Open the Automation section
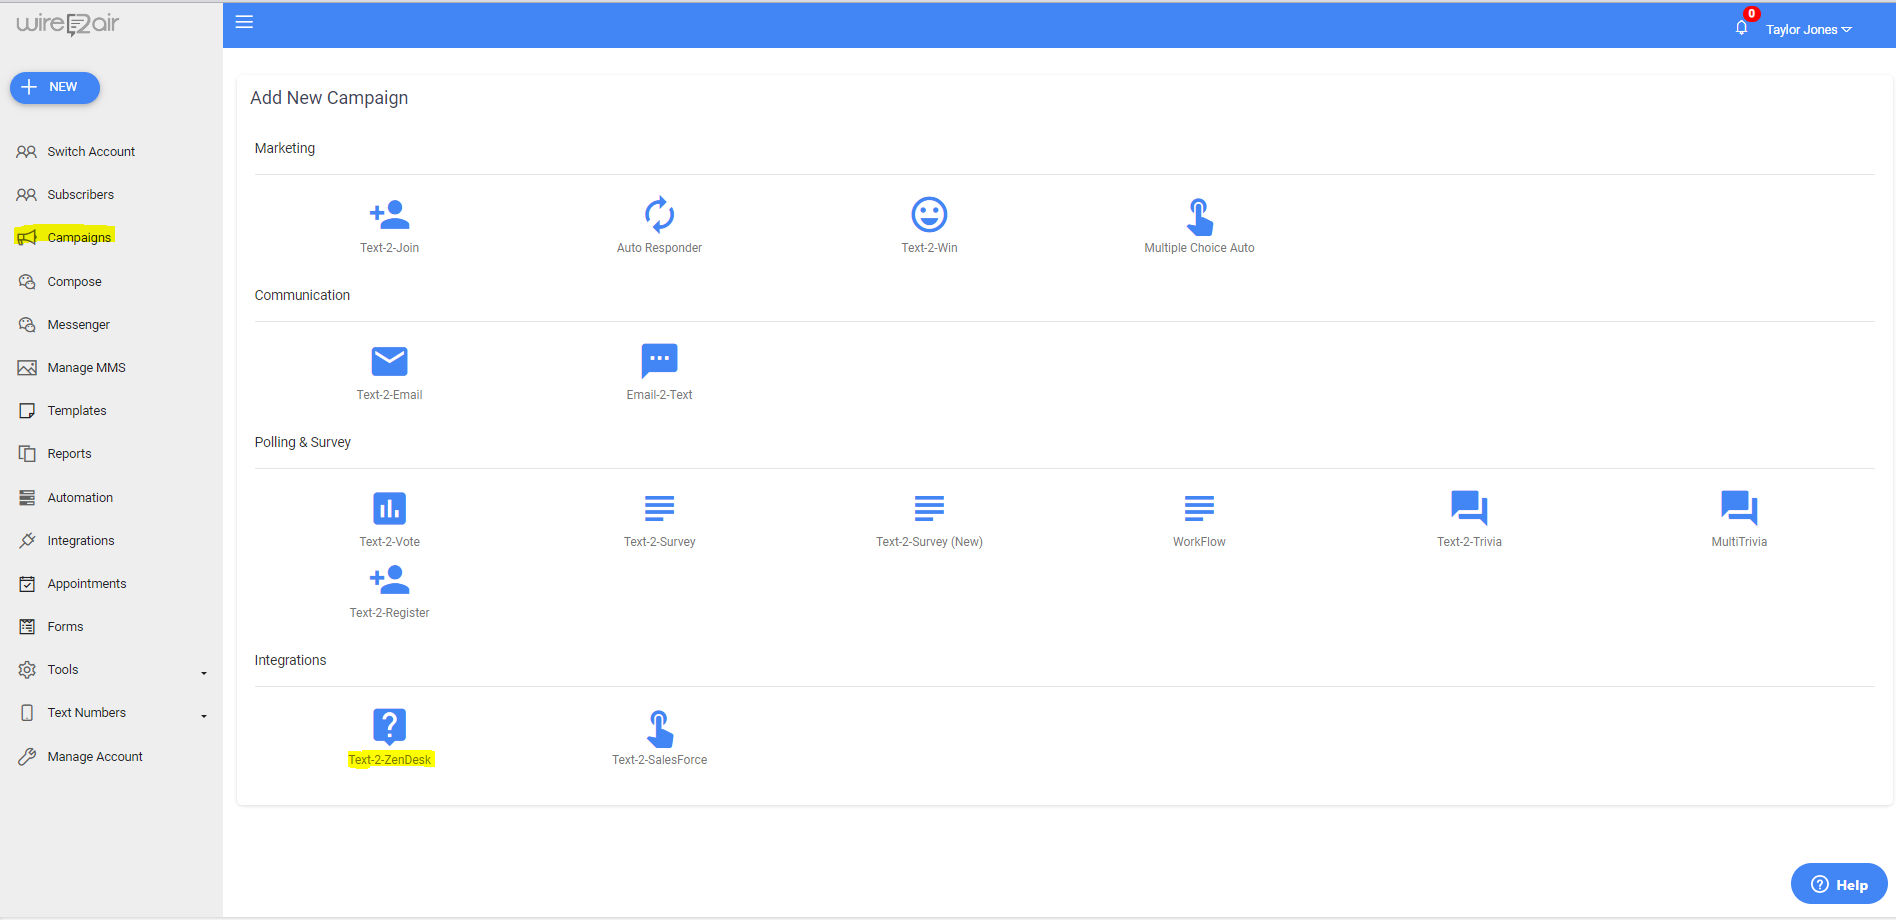The height and width of the screenshot is (920, 1896). tap(80, 498)
